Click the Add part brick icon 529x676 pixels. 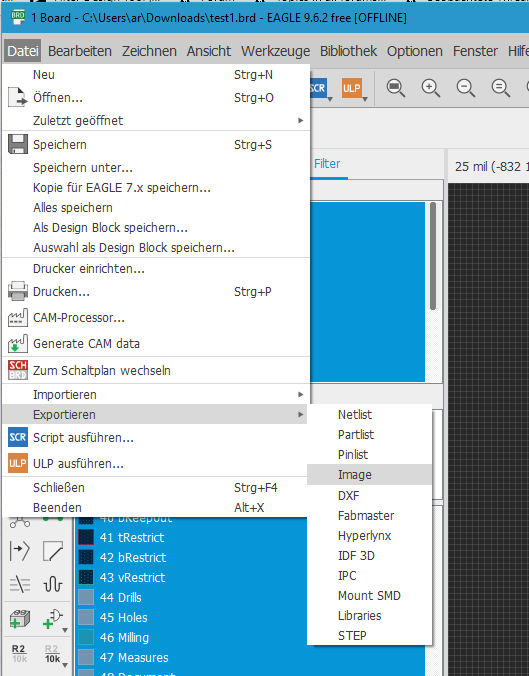tap(19, 619)
